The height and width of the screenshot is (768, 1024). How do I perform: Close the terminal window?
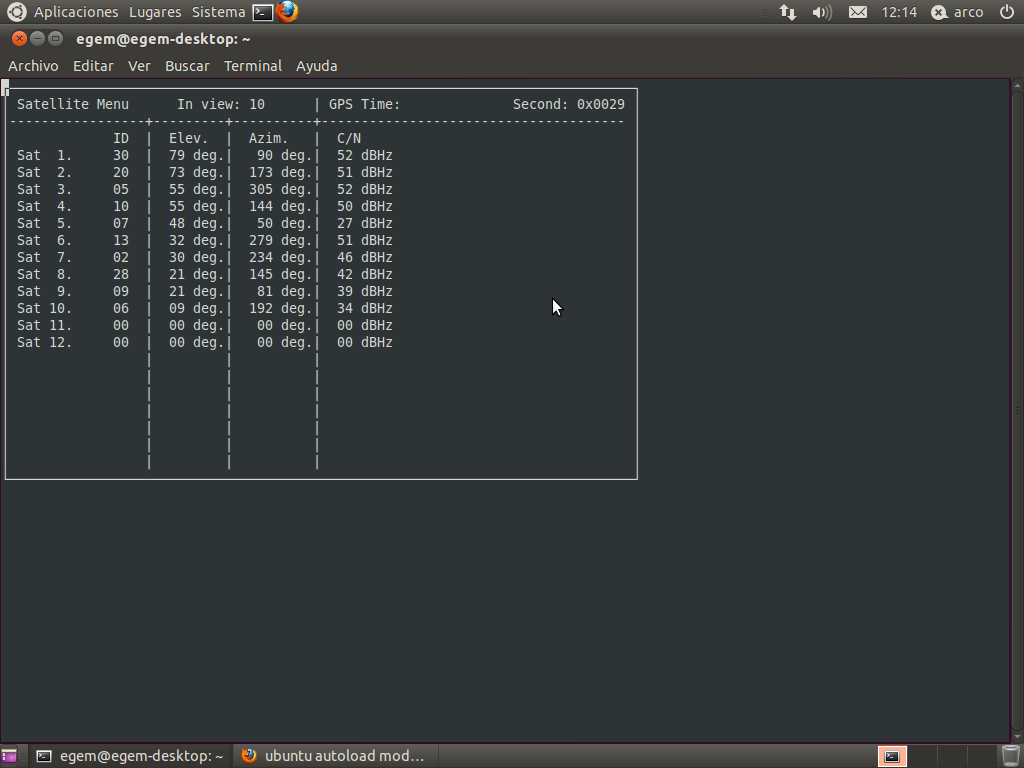pyautogui.click(x=19, y=39)
